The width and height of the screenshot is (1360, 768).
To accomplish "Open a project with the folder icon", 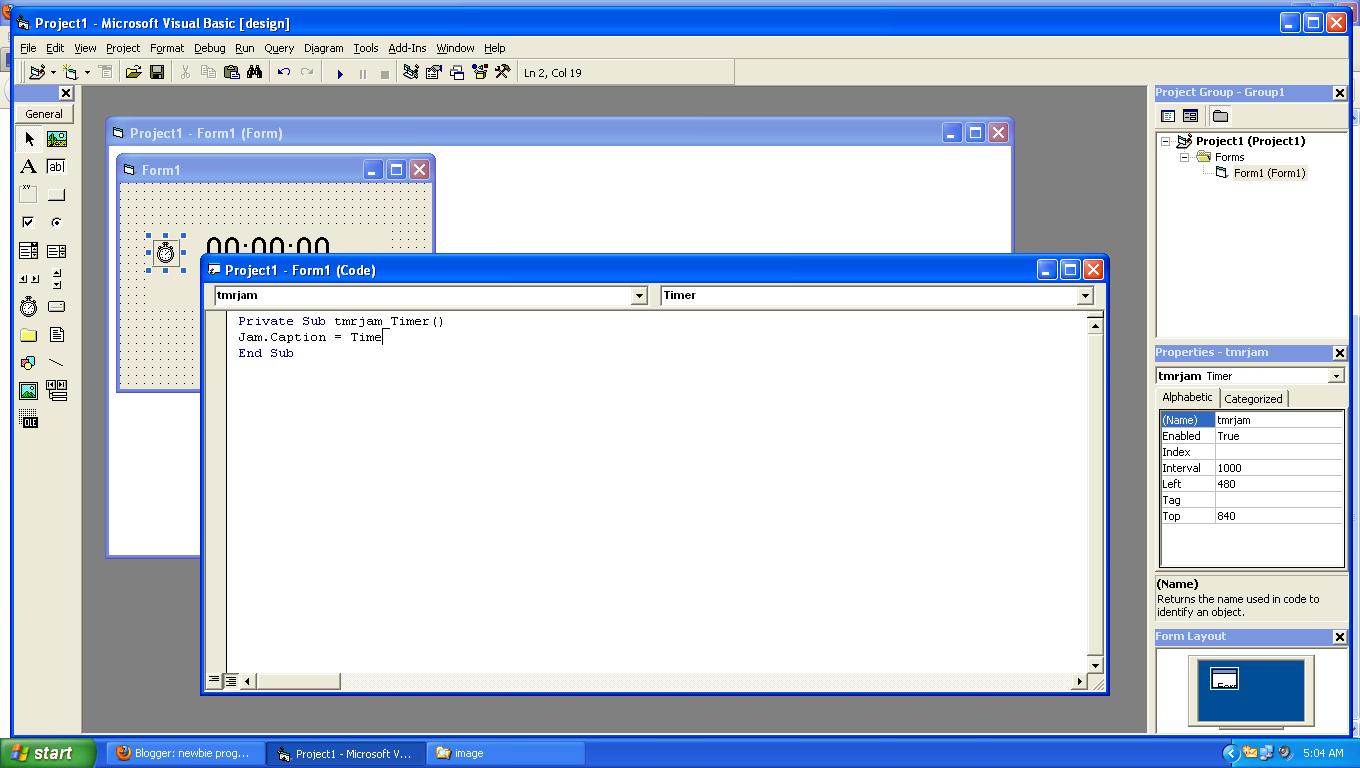I will tap(133, 72).
